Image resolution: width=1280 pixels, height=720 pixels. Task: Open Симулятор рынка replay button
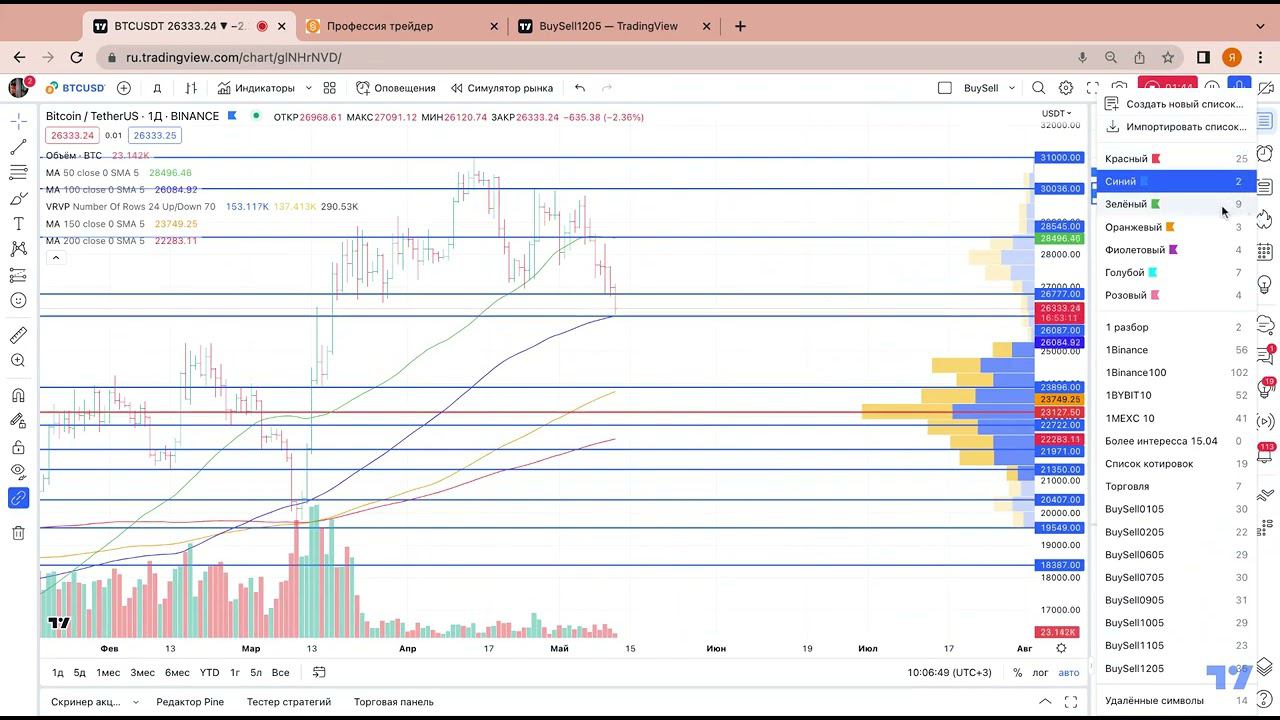502,88
